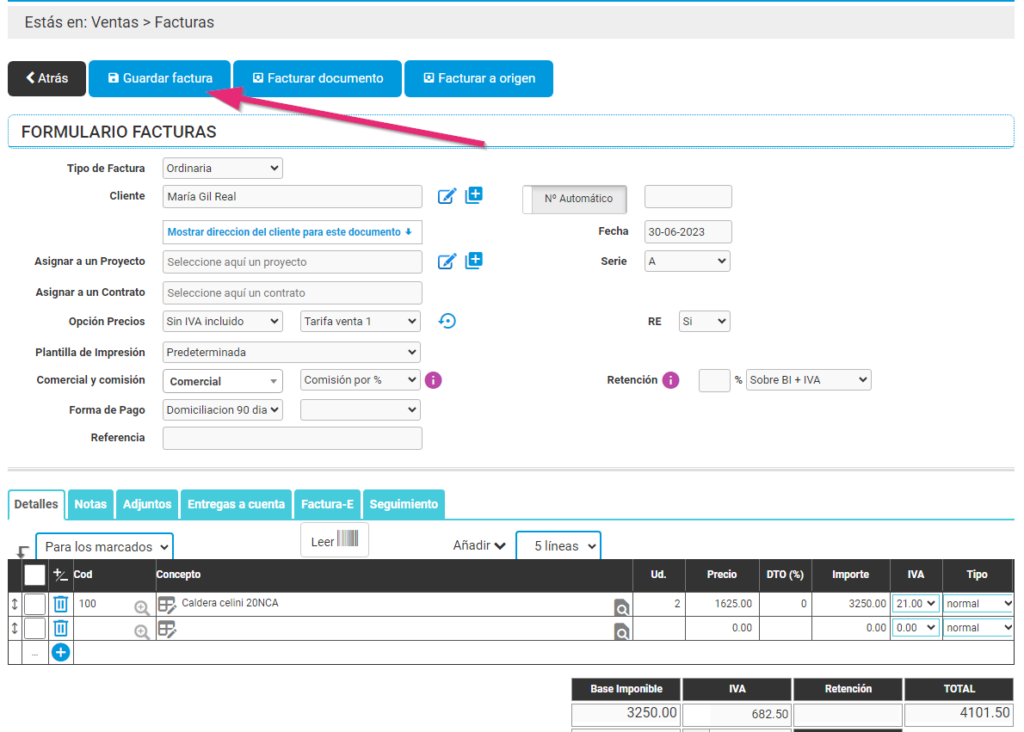Image resolution: width=1024 pixels, height=732 pixels.
Task: Open barcode reader with Leer icon
Action: point(334,539)
